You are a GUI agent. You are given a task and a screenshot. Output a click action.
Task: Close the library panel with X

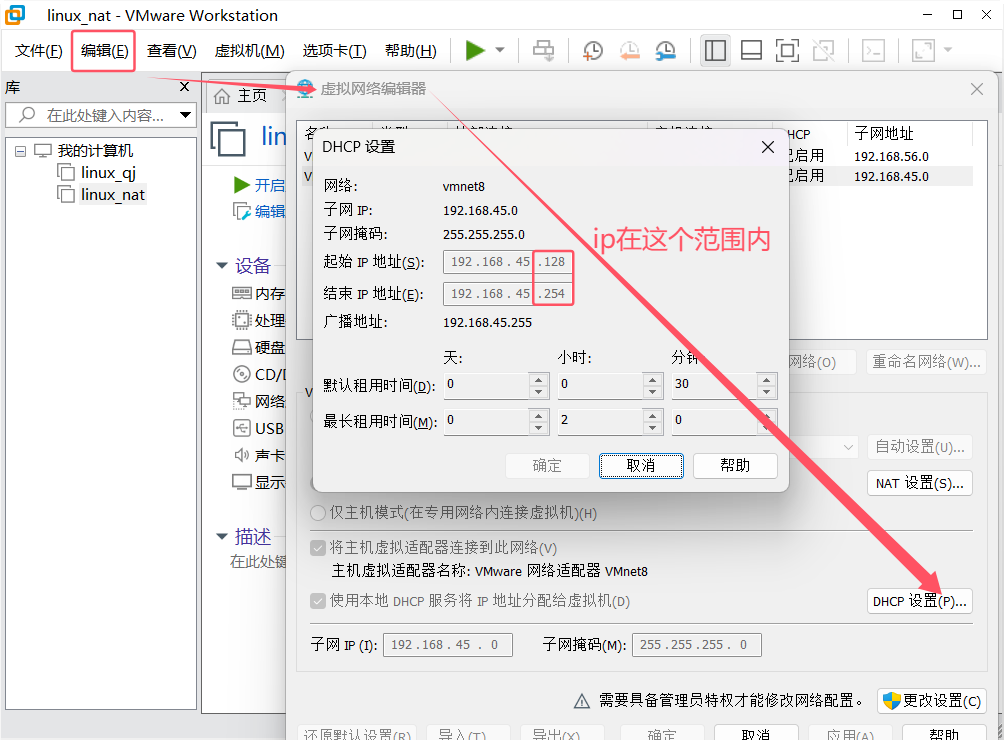(184, 86)
